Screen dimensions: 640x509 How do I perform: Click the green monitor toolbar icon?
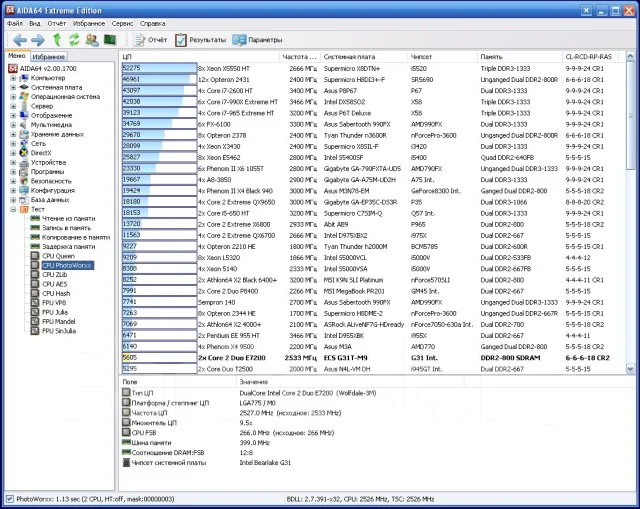click(x=110, y=40)
